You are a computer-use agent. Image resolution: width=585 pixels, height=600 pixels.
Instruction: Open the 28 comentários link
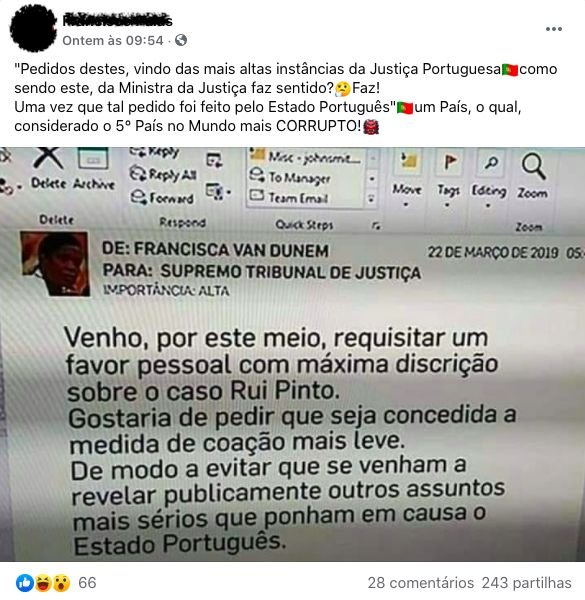(421, 583)
